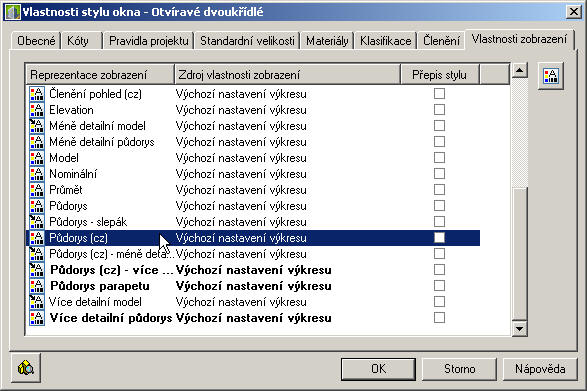The height and width of the screenshot is (391, 587).
Task: Click the Přepis stylu column header
Action: coord(440,75)
